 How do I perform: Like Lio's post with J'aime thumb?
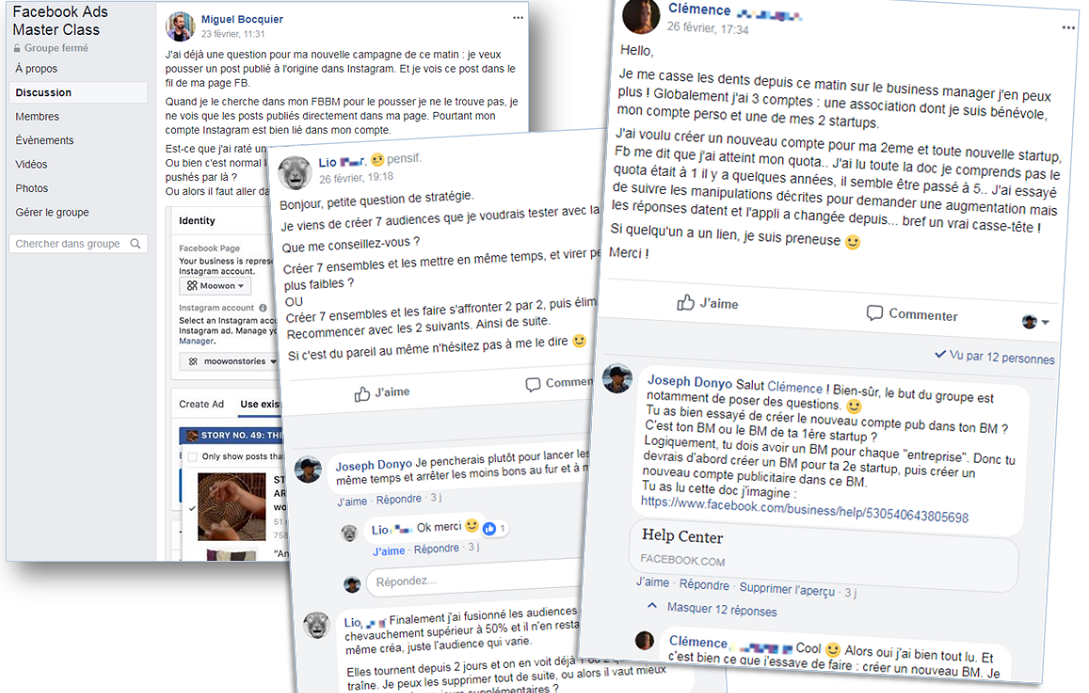pos(382,393)
